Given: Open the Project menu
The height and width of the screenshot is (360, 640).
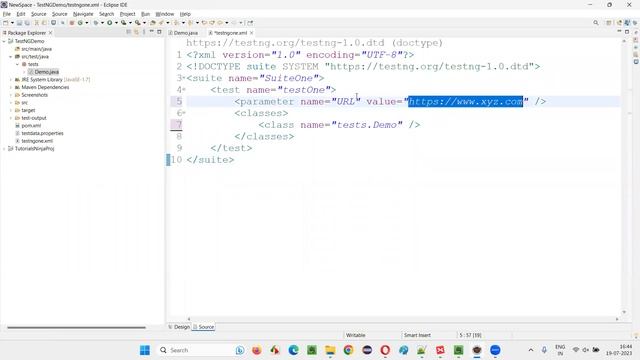Looking at the screenshot, I should point(127,14).
